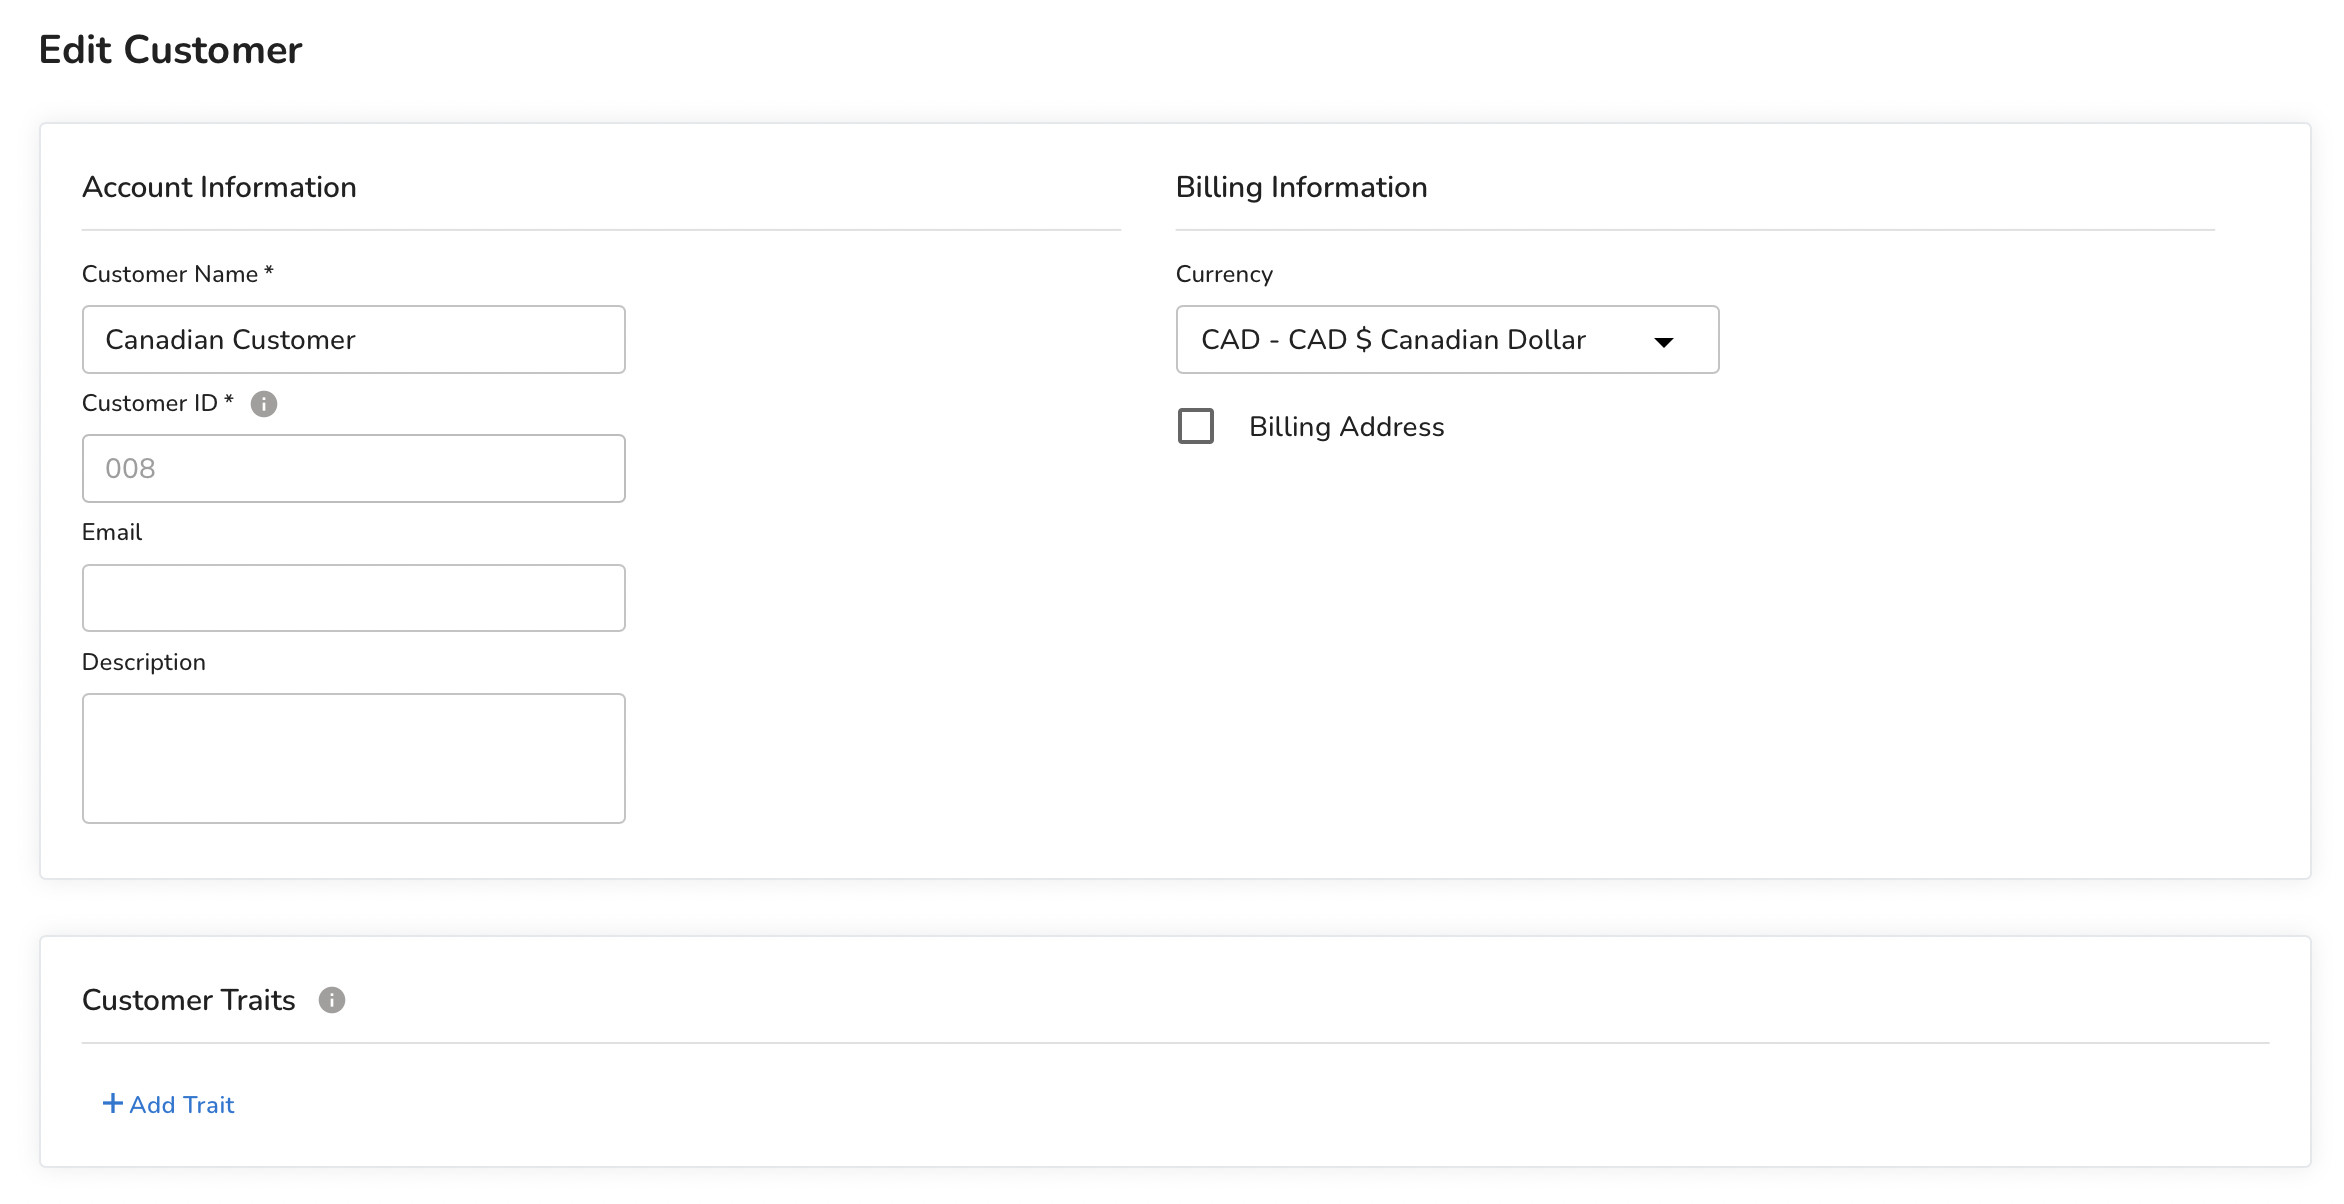Click the Edit Customer page heading
2344x1204 pixels.
tap(170, 50)
